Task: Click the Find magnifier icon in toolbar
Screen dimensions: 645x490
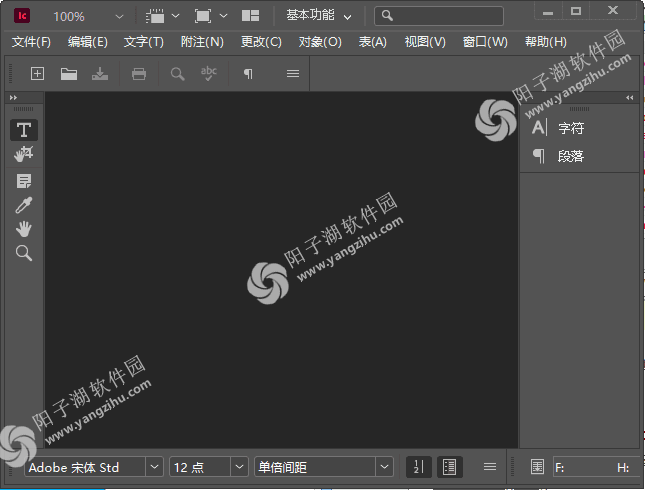Action: [x=177, y=74]
